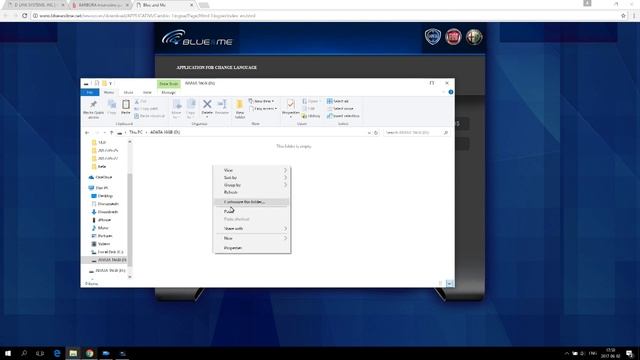Screen dimensions: 640x360
Task: Open Recent locations dropdown arrow
Action: [x=104, y=133]
